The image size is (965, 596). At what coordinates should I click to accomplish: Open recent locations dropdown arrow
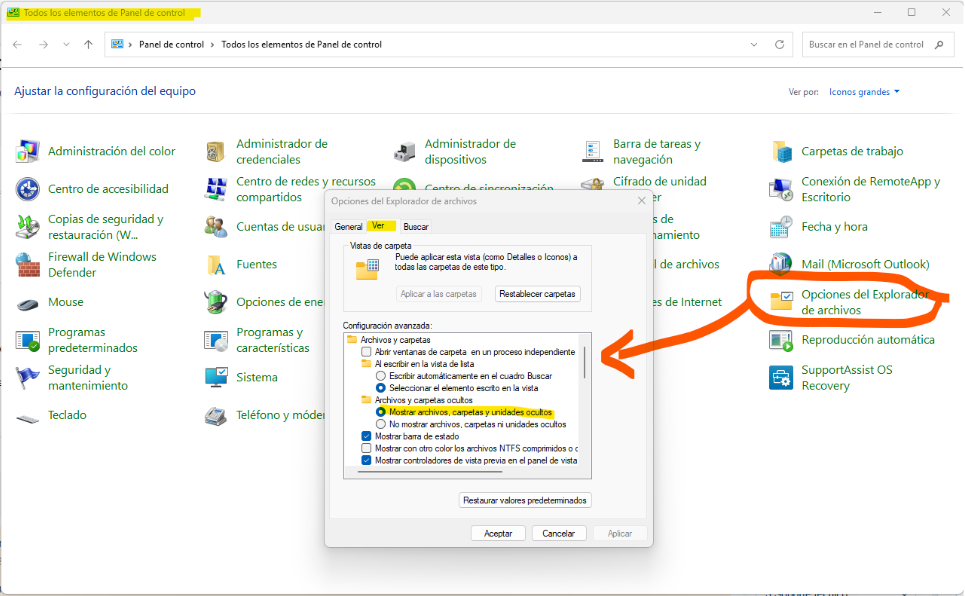pos(66,44)
